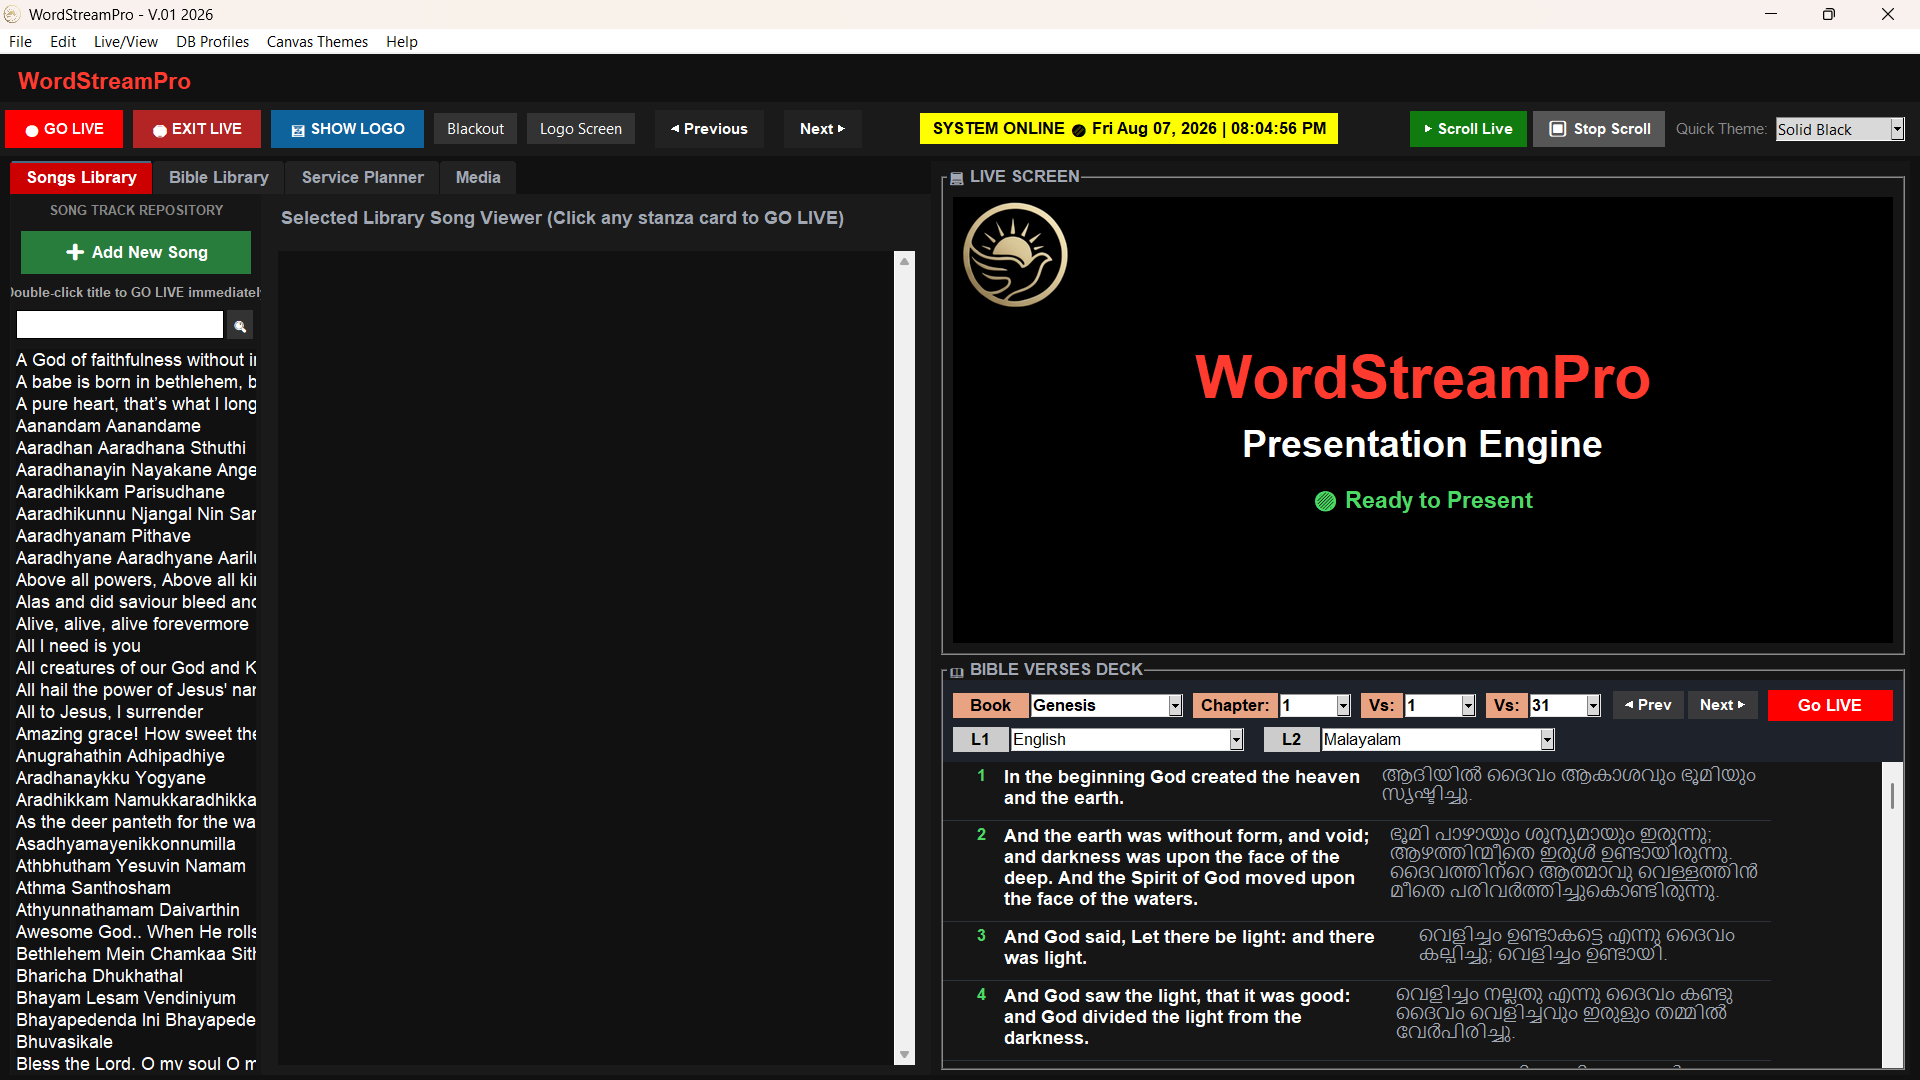1920x1080 pixels.
Task: Open the ending verse dropdown showing 31
Action: coord(1565,705)
